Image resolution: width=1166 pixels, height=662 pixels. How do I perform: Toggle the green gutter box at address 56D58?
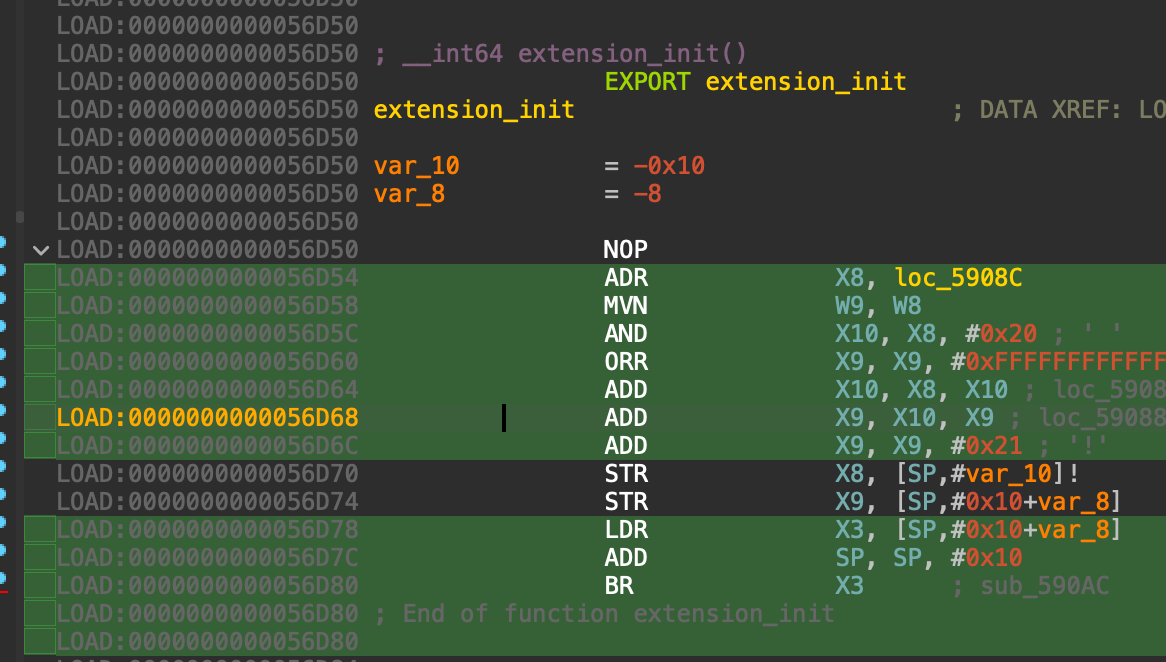[x=40, y=306]
